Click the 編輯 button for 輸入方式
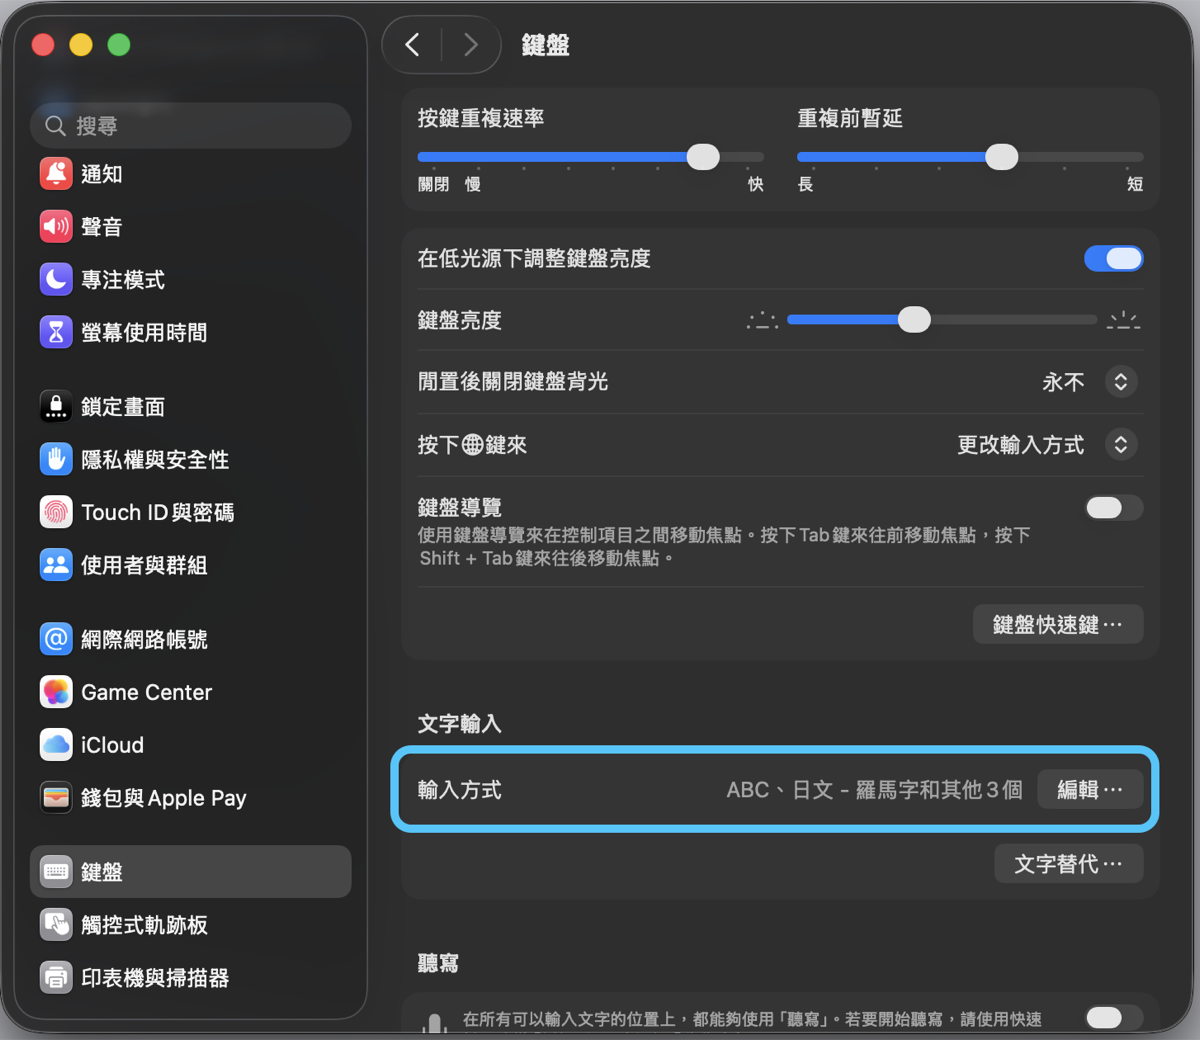Screen dimensions: 1200x1040 tap(1090, 789)
